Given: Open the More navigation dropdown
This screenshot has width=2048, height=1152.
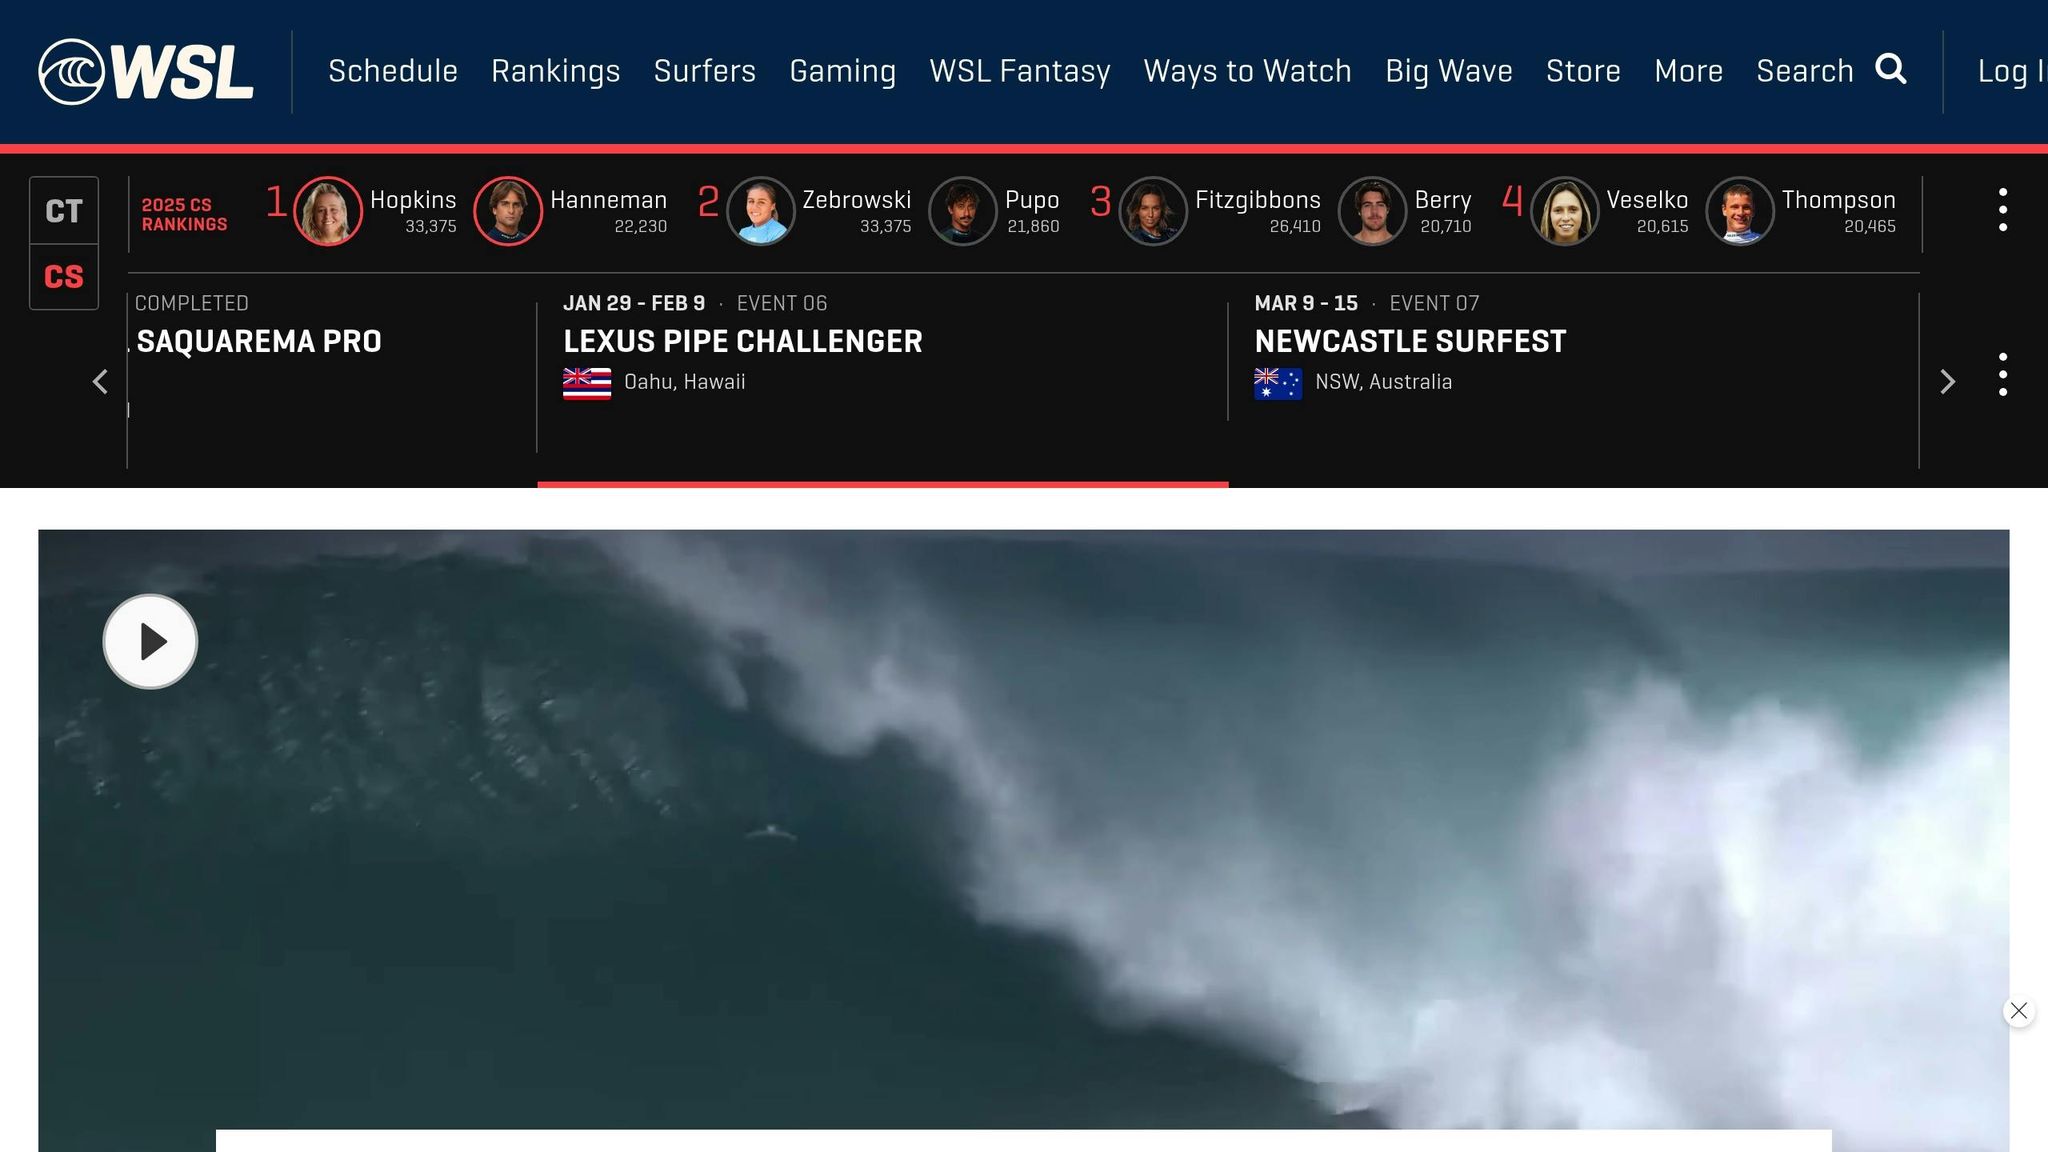Looking at the screenshot, I should point(1688,71).
